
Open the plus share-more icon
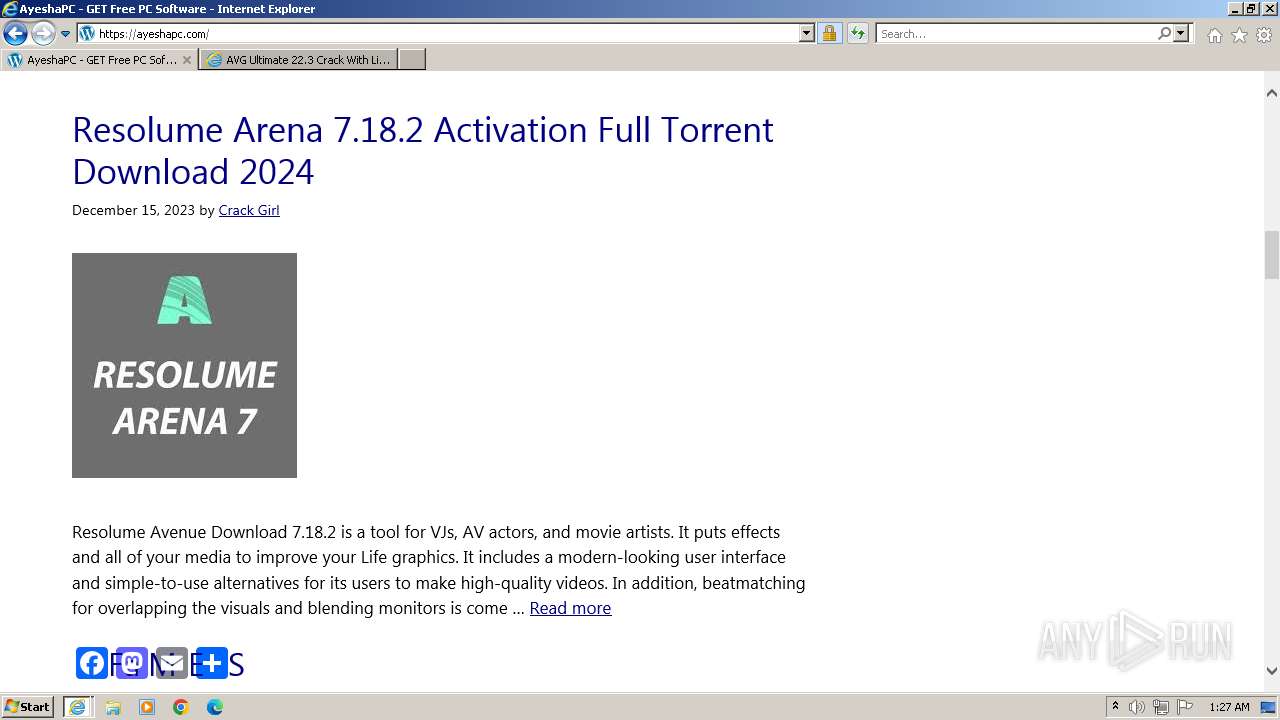[x=212, y=663]
